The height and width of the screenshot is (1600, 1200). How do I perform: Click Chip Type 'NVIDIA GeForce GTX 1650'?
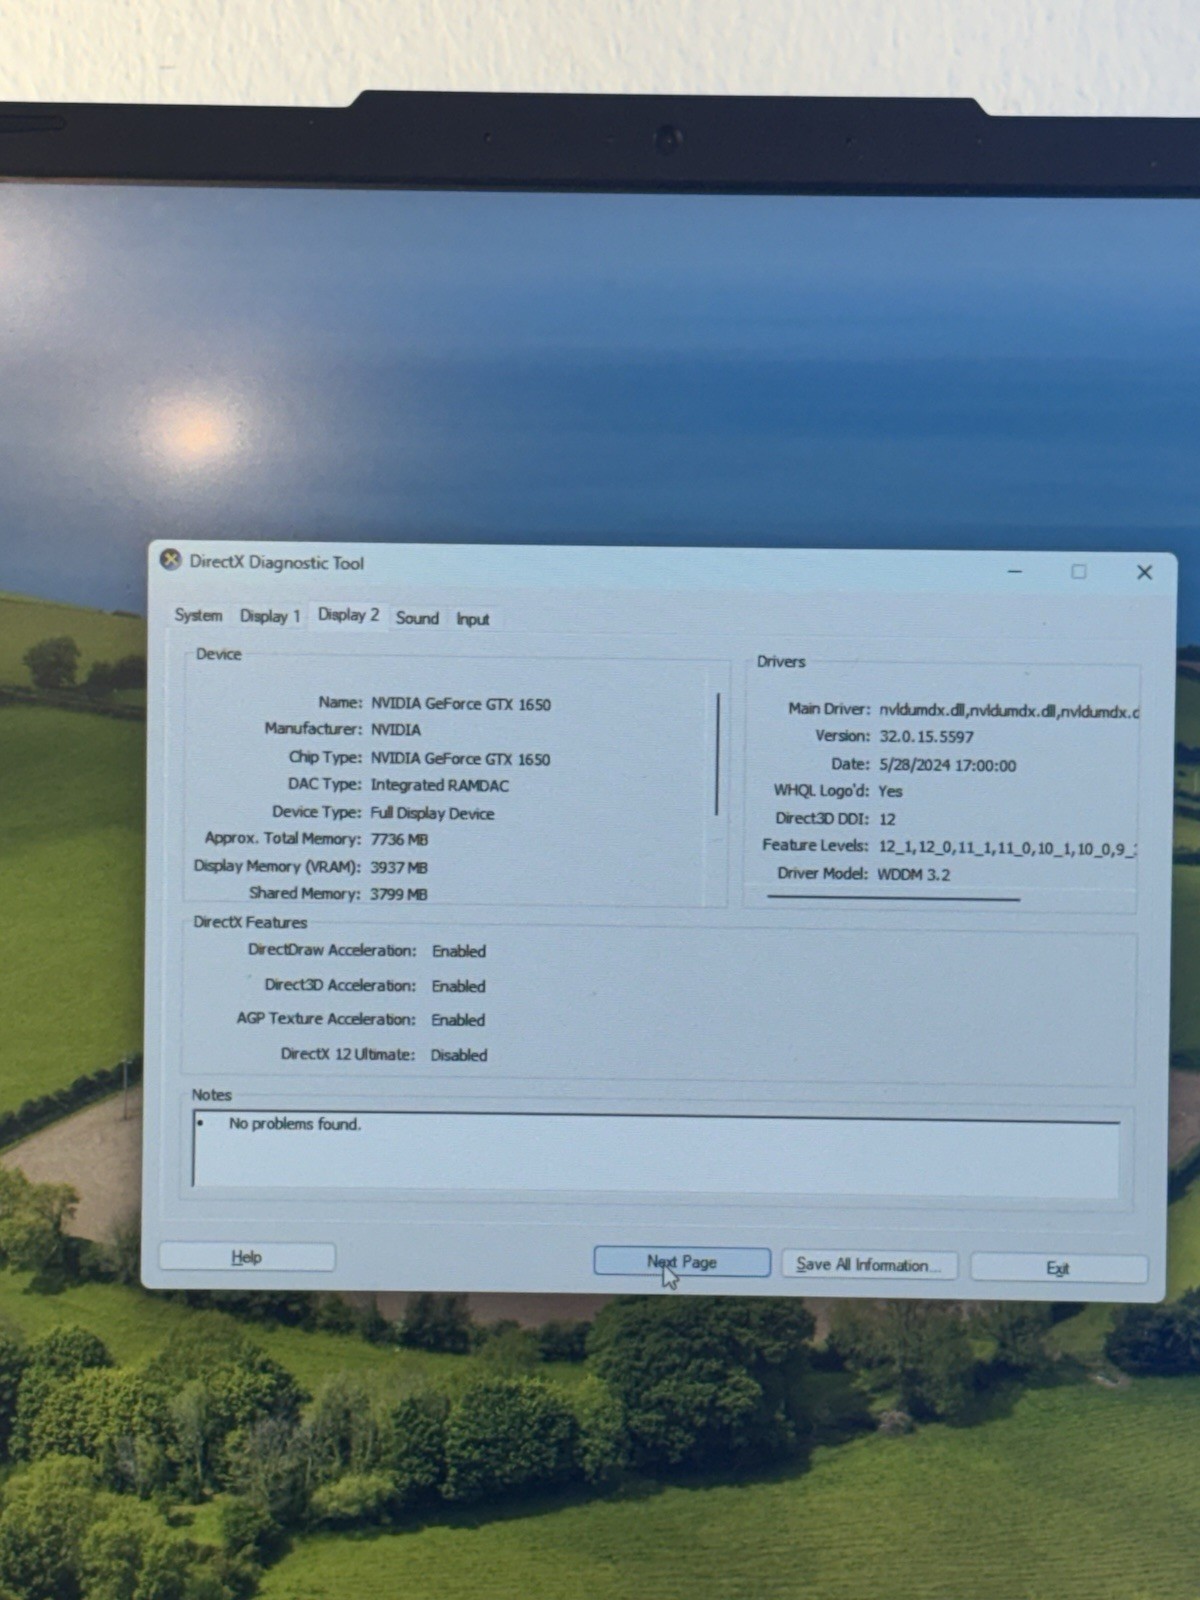[461, 759]
